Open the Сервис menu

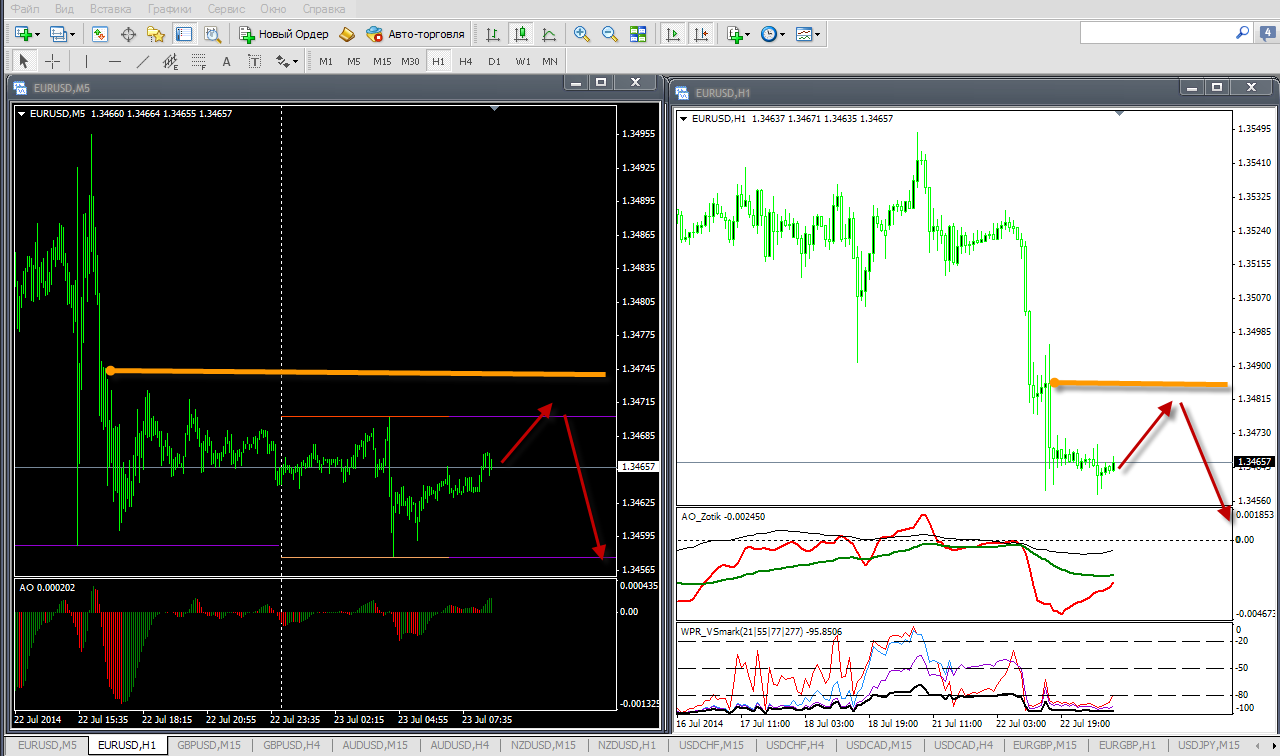(x=227, y=8)
